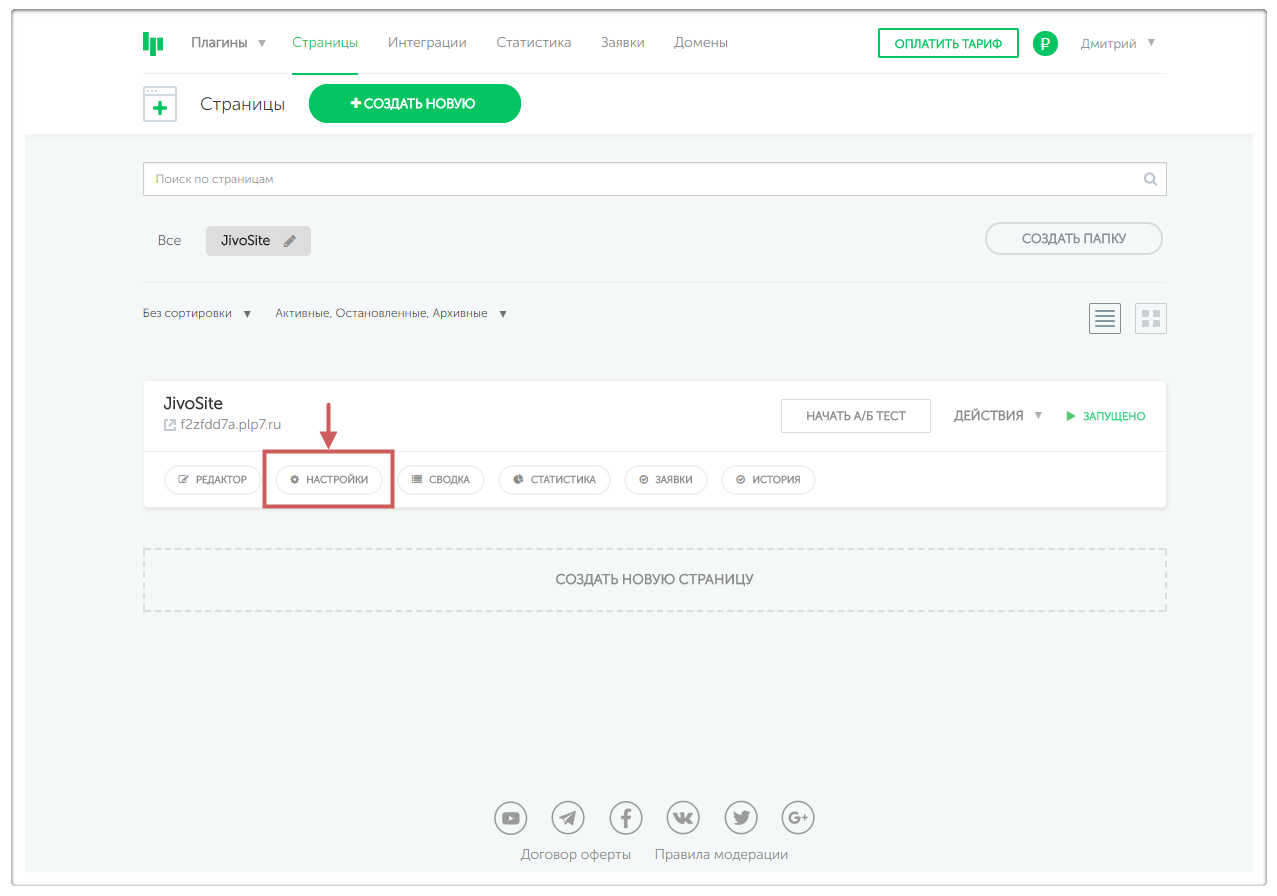
Task: Open the Google Plus icon
Action: pyautogui.click(x=798, y=818)
